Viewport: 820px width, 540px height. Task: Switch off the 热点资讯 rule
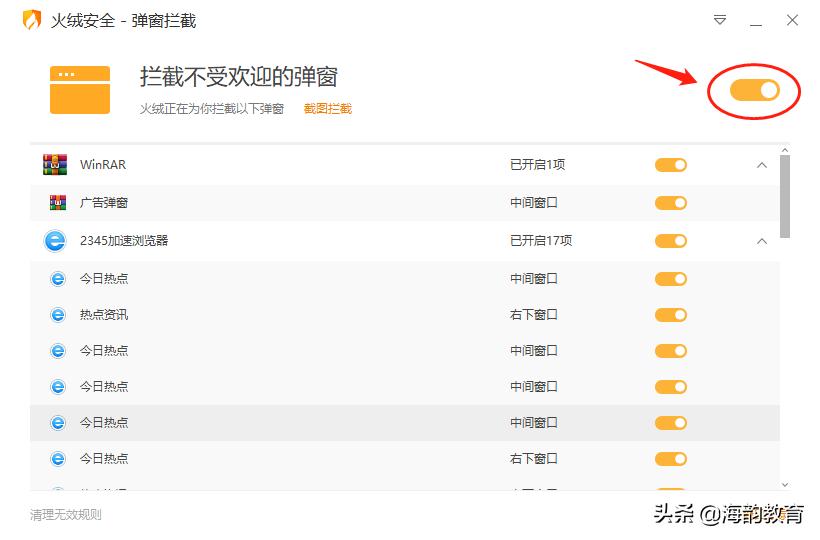671,315
